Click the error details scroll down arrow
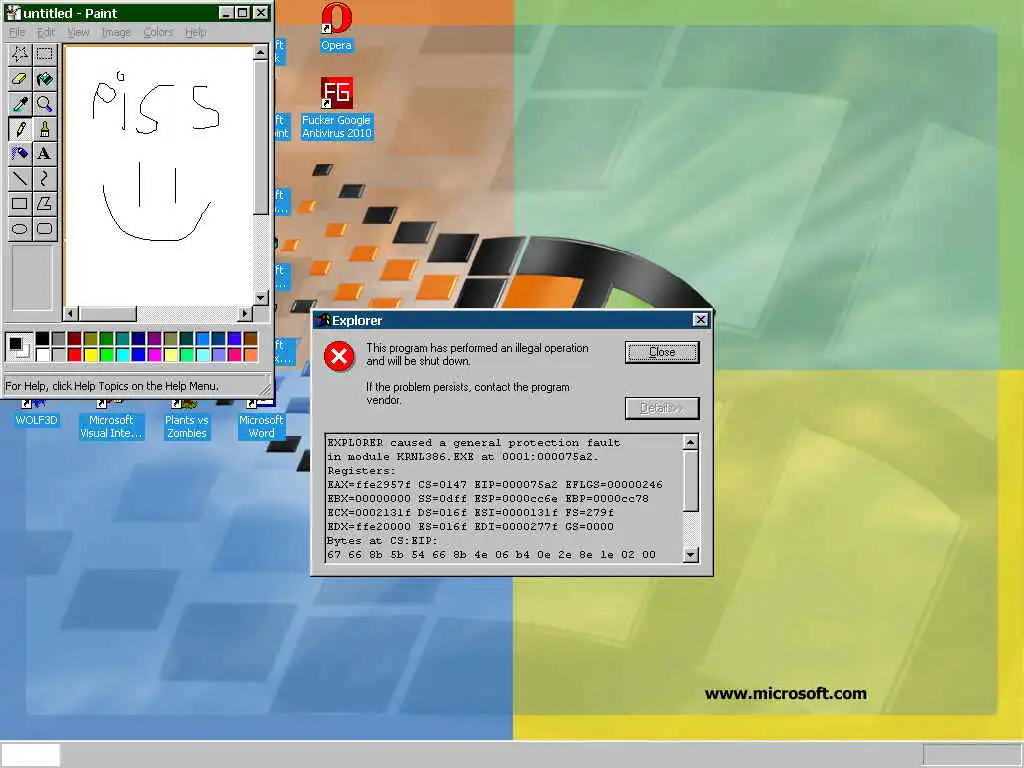This screenshot has width=1024, height=768. click(x=691, y=555)
